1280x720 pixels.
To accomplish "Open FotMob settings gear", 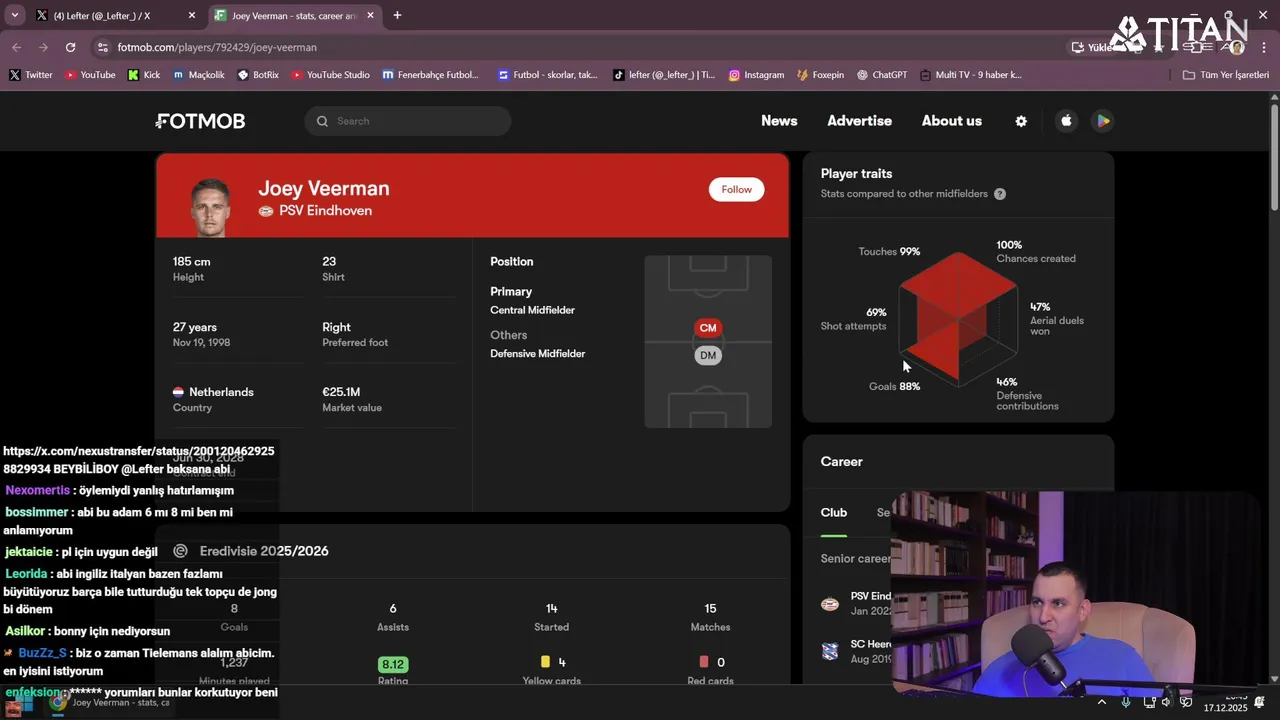I will (1021, 121).
